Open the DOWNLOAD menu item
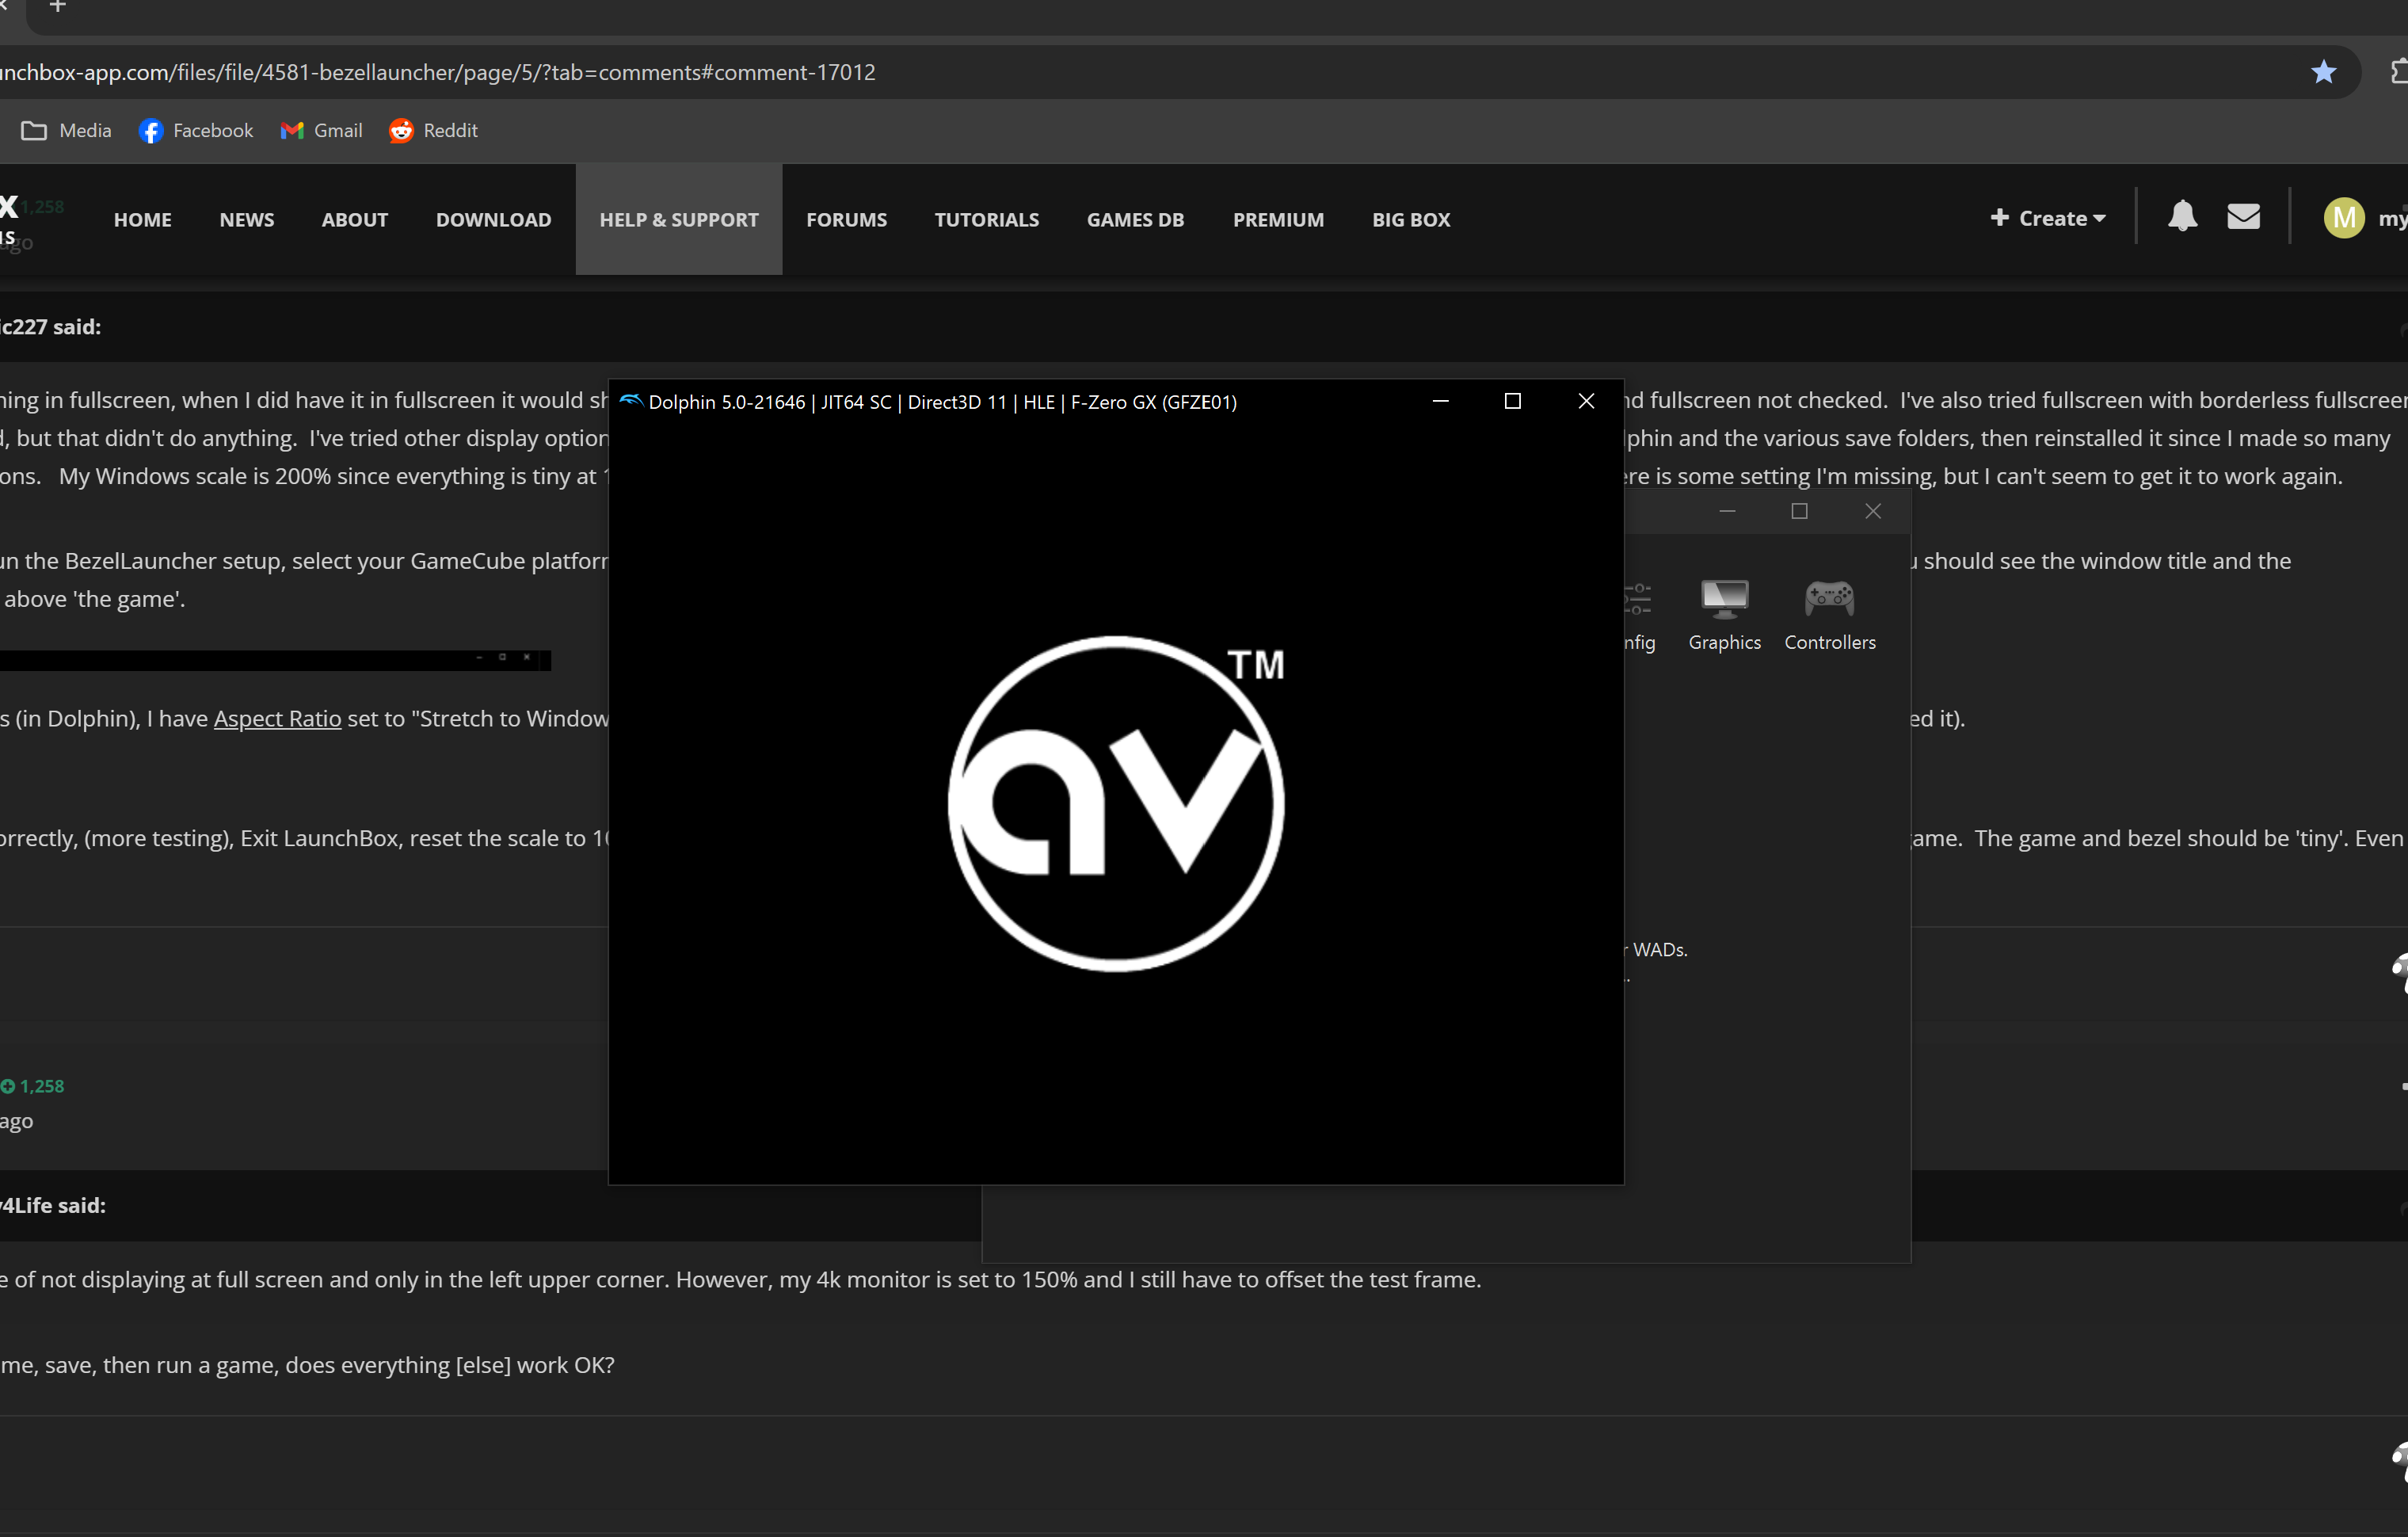Image resolution: width=2408 pixels, height=1537 pixels. click(494, 220)
